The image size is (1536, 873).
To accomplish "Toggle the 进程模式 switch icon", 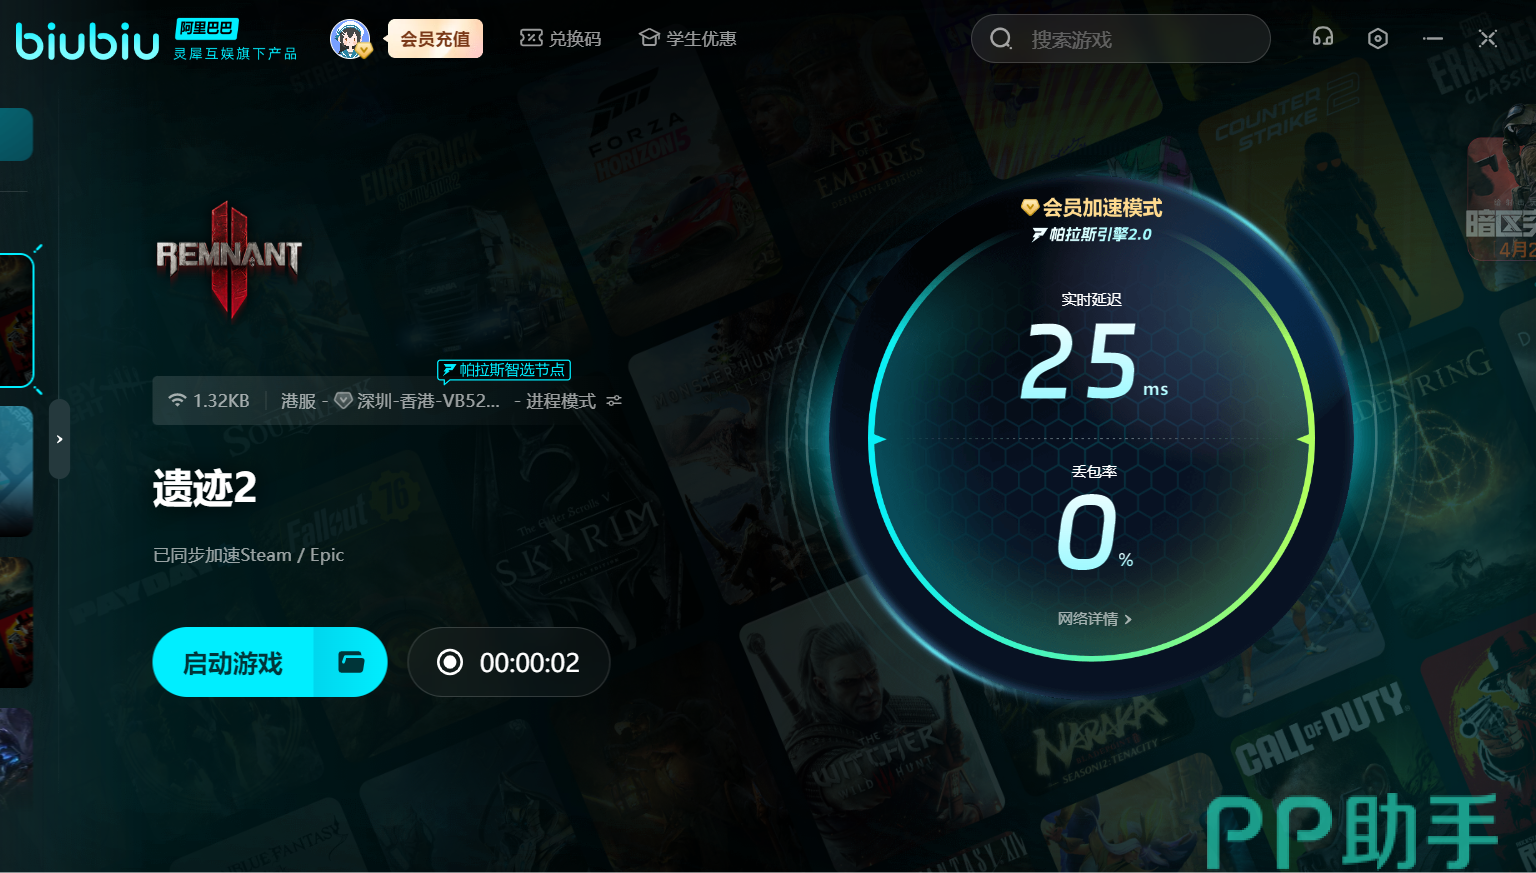I will point(614,401).
